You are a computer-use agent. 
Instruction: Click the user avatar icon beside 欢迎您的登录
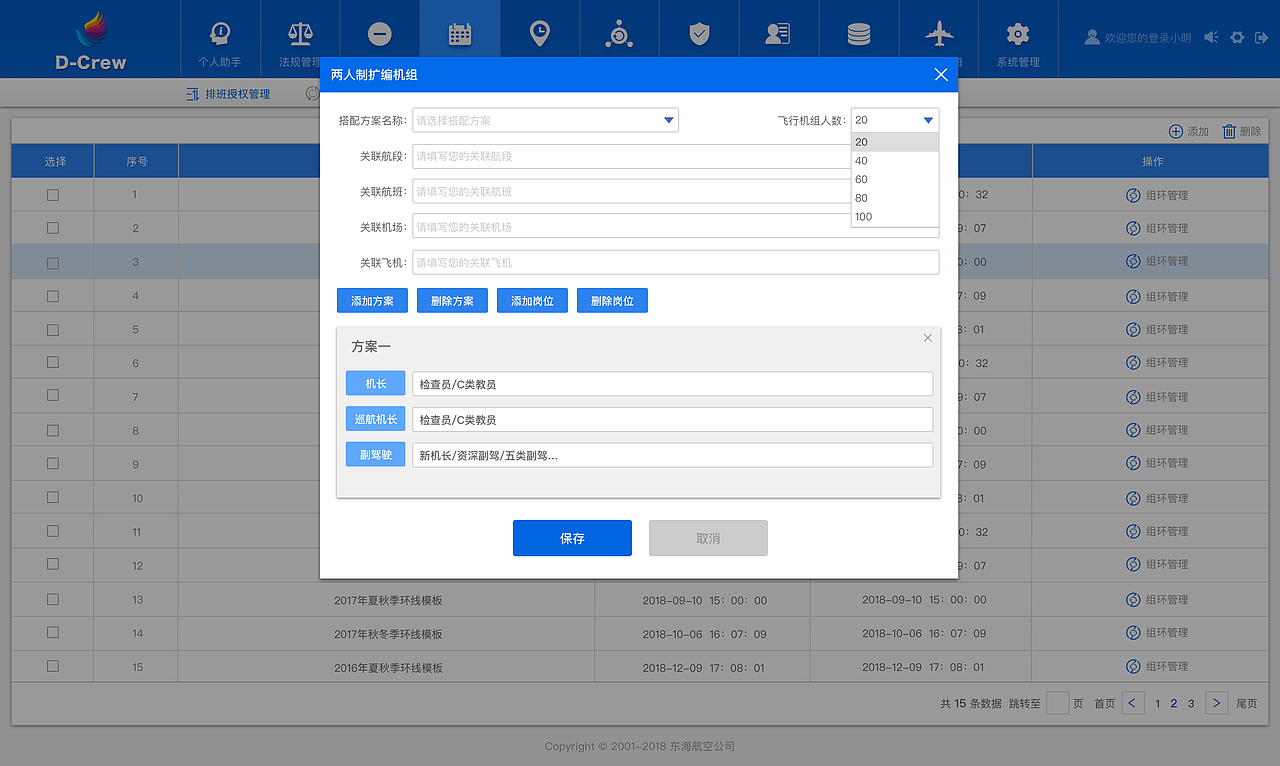click(1092, 37)
